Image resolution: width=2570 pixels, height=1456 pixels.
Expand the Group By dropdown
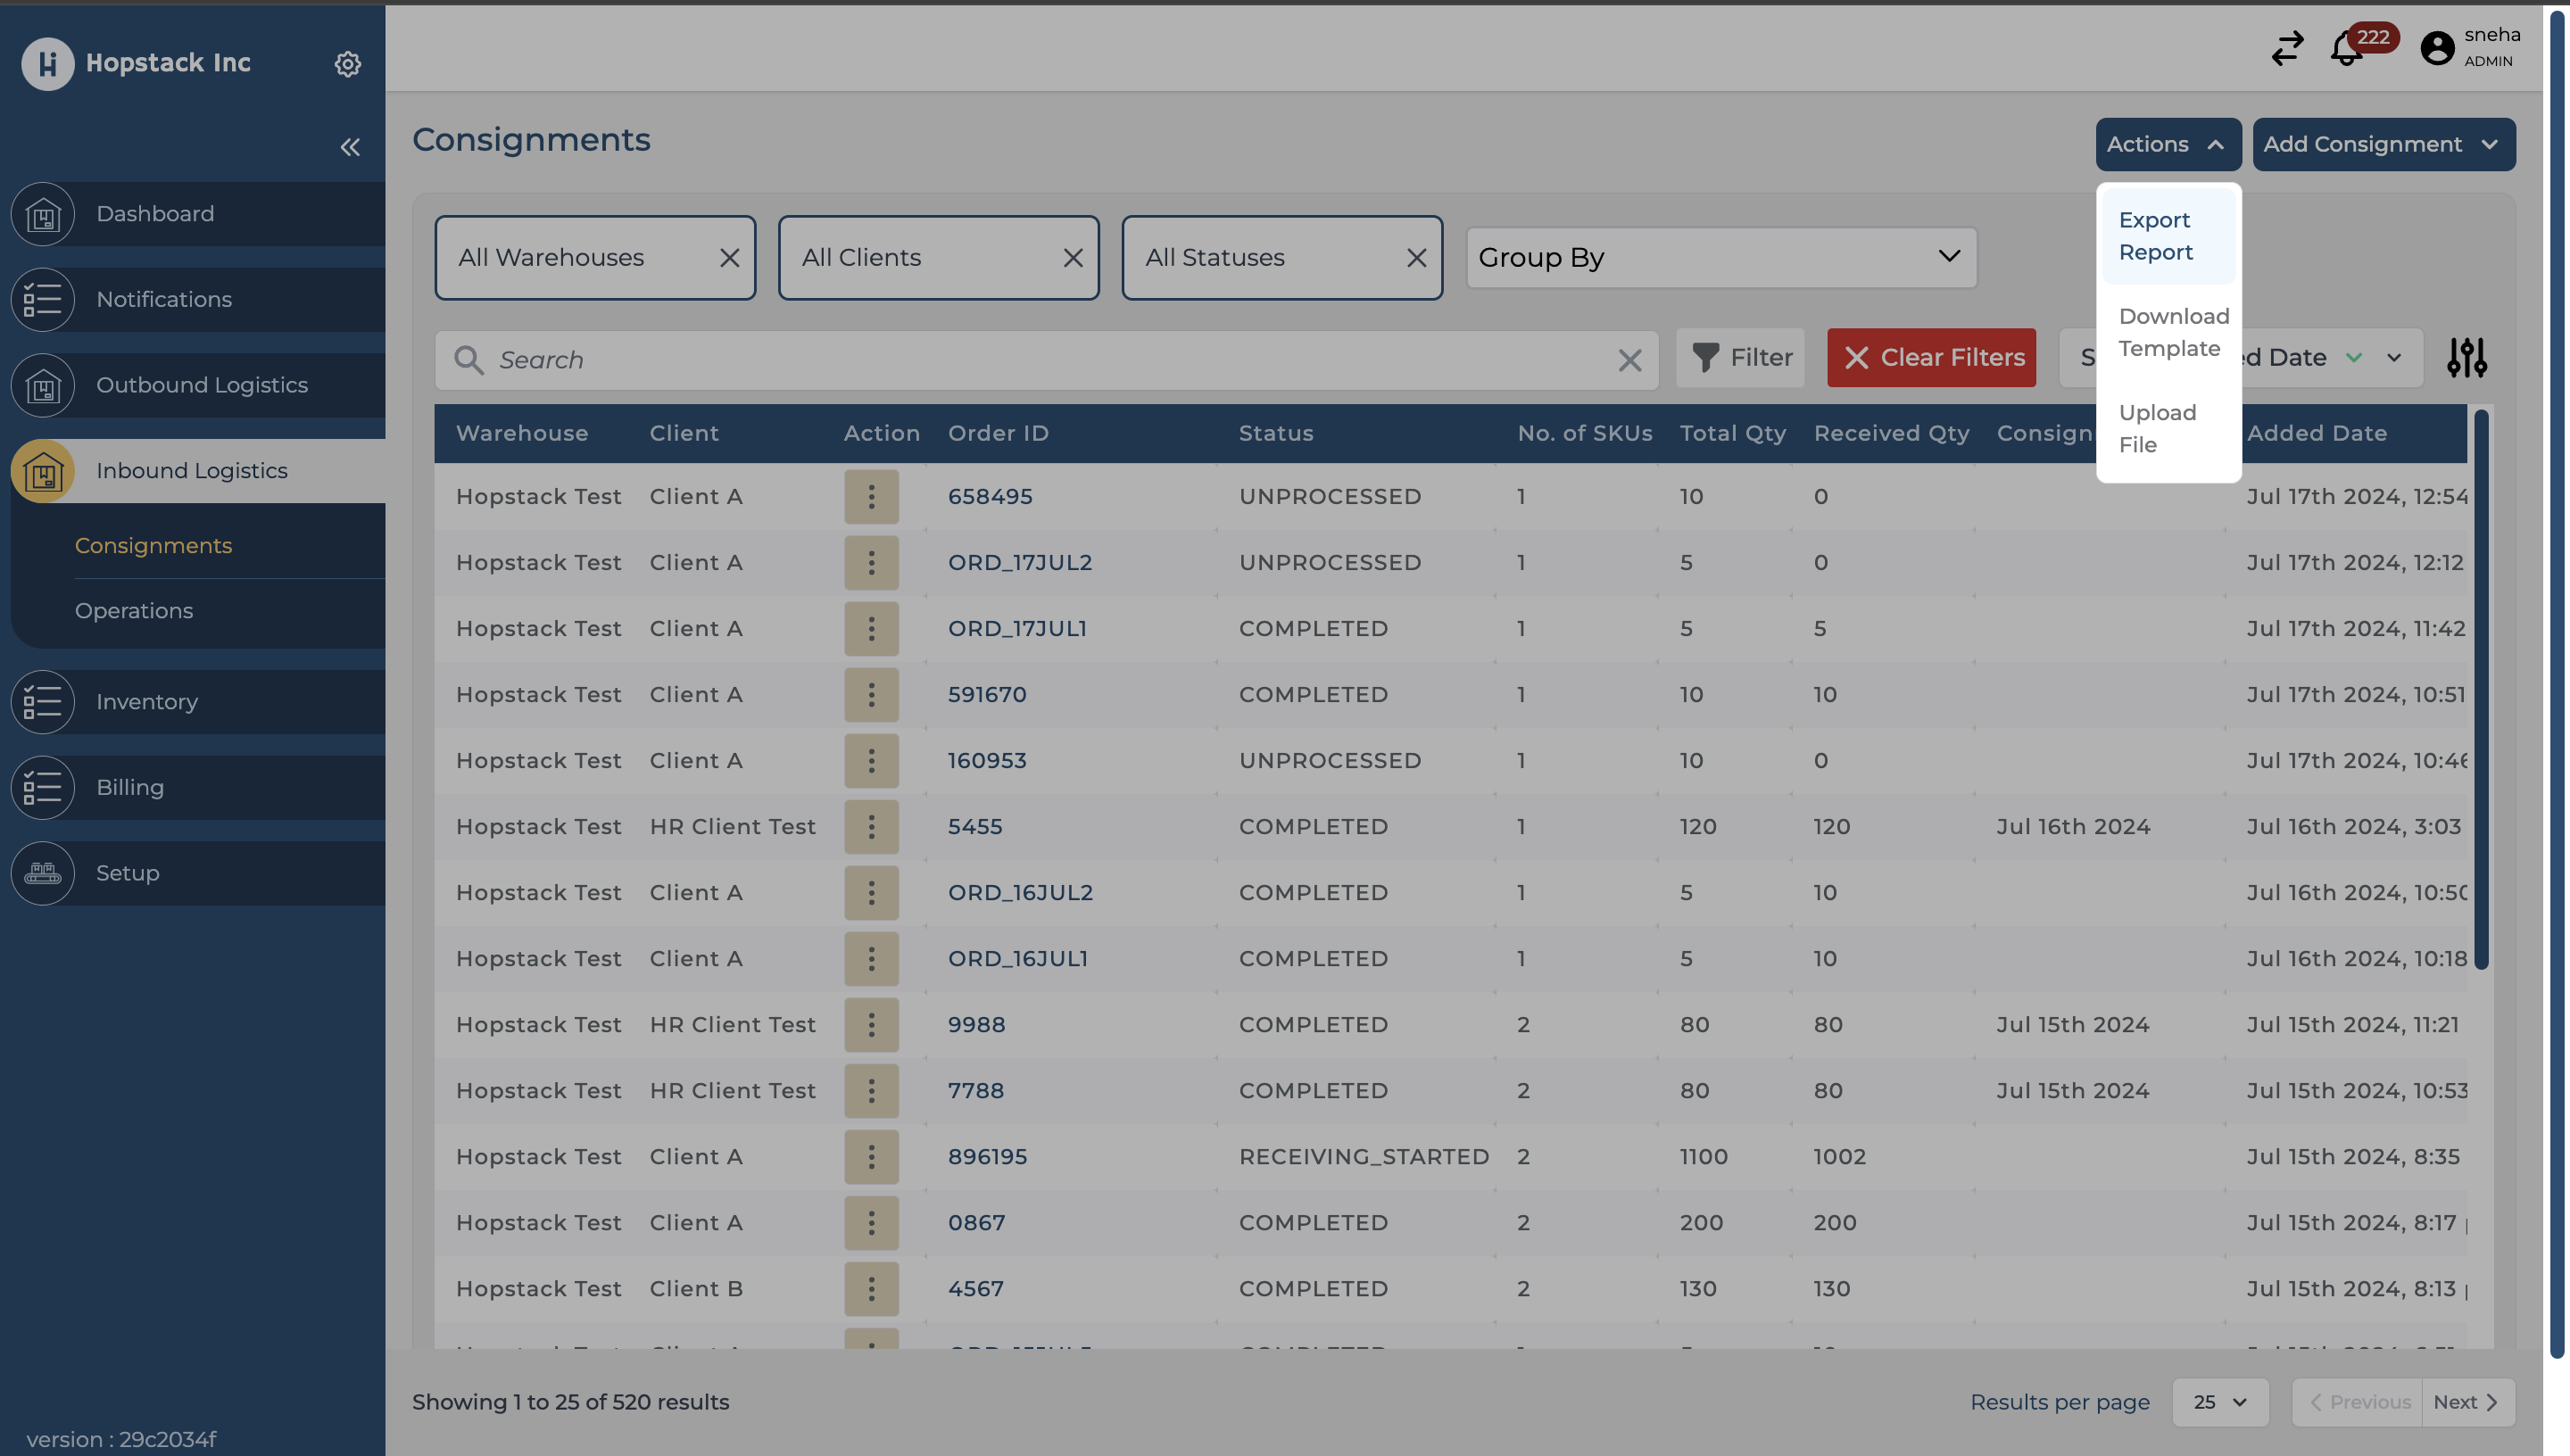tap(1720, 258)
